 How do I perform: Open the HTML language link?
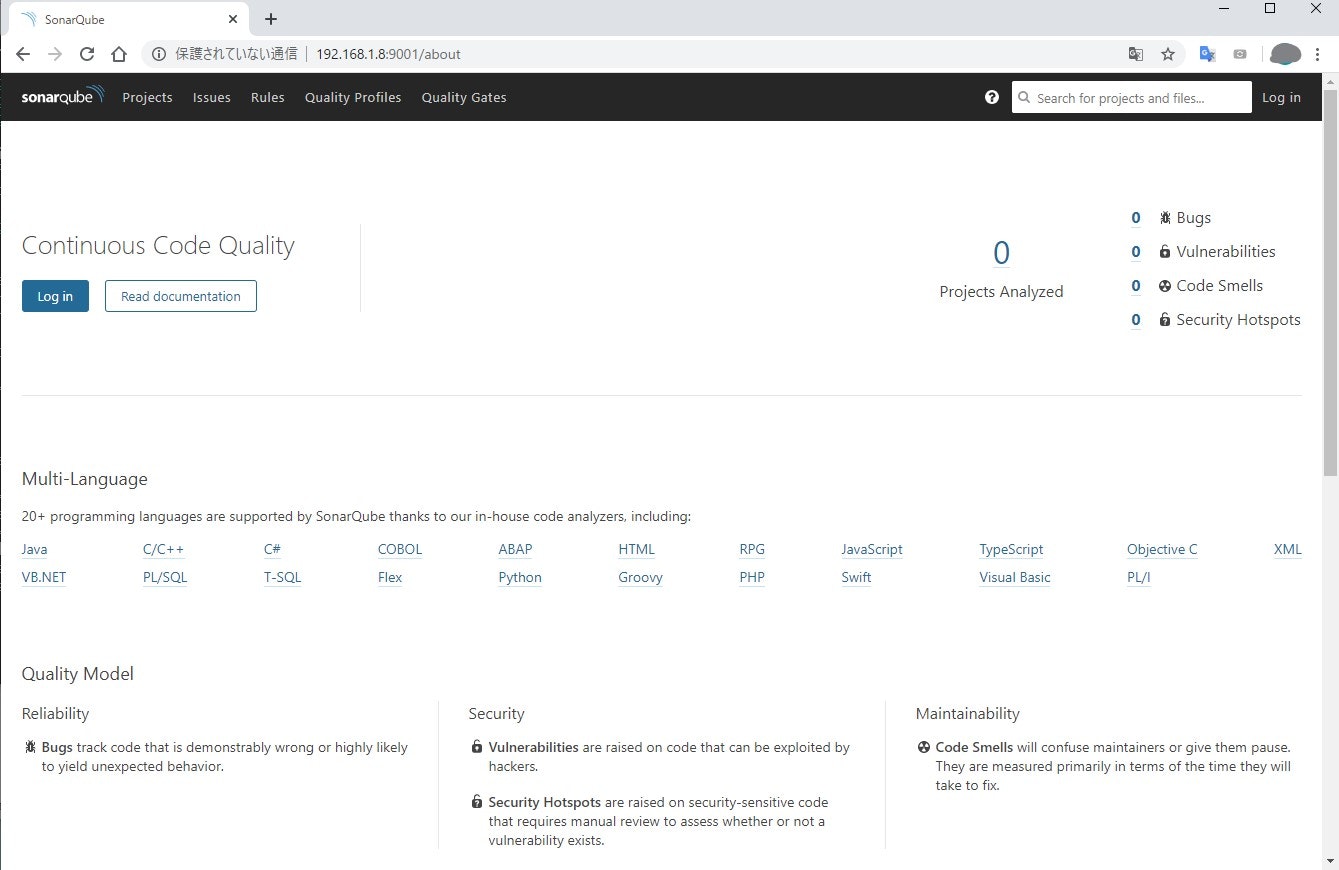pyautogui.click(x=637, y=549)
